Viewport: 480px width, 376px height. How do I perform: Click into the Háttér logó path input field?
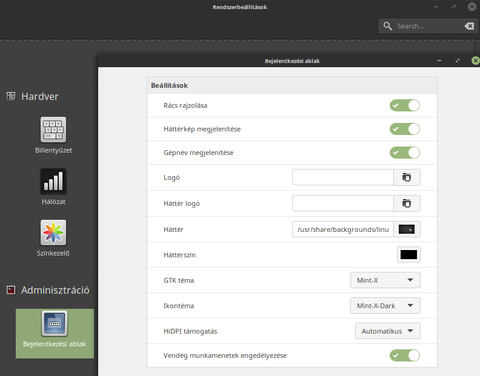[x=343, y=203]
